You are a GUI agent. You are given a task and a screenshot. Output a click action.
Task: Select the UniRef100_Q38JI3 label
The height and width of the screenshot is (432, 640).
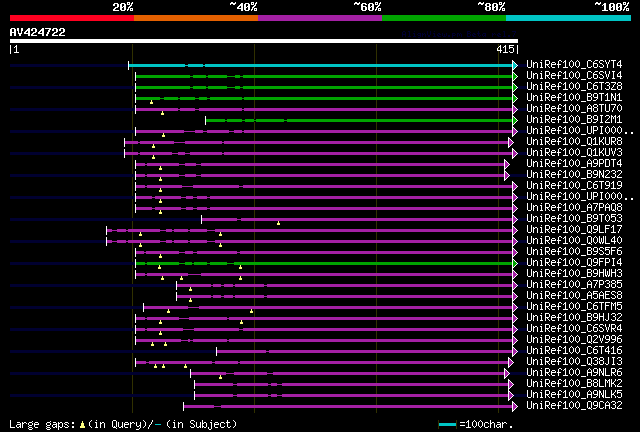pyautogui.click(x=574, y=362)
